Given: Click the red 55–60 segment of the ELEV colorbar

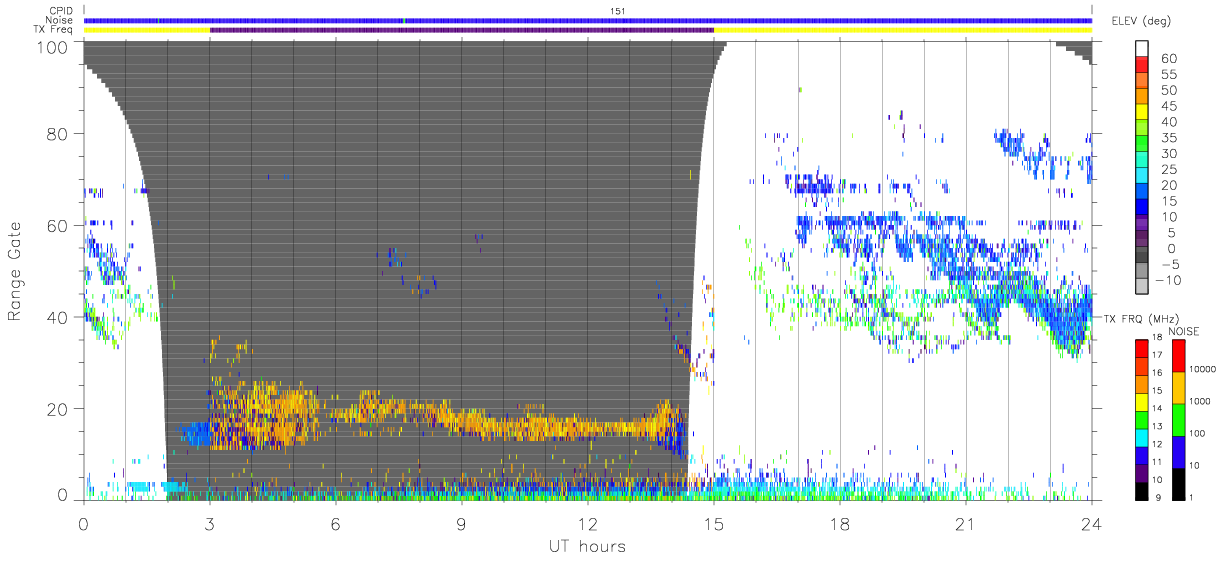Looking at the screenshot, I should tap(1142, 66).
